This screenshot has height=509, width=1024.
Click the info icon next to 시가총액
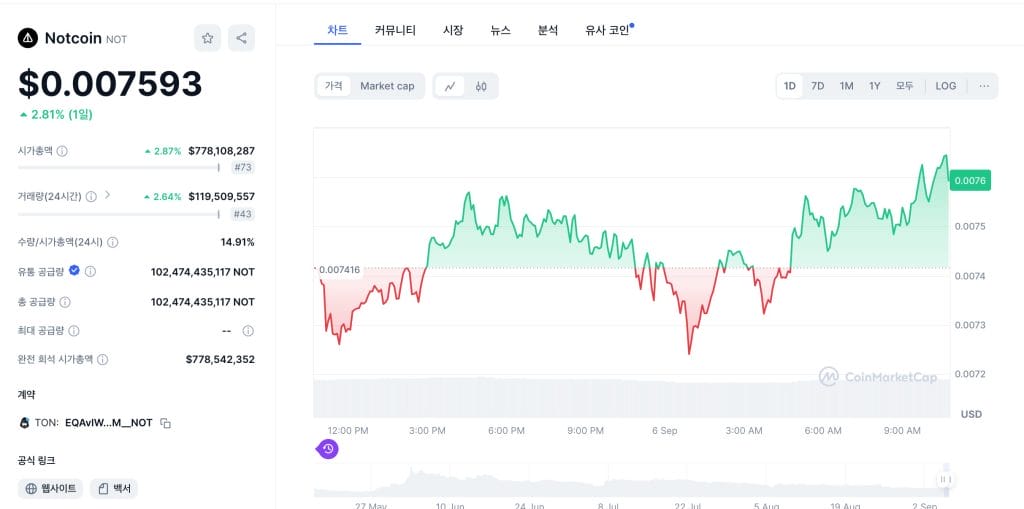tap(62, 151)
